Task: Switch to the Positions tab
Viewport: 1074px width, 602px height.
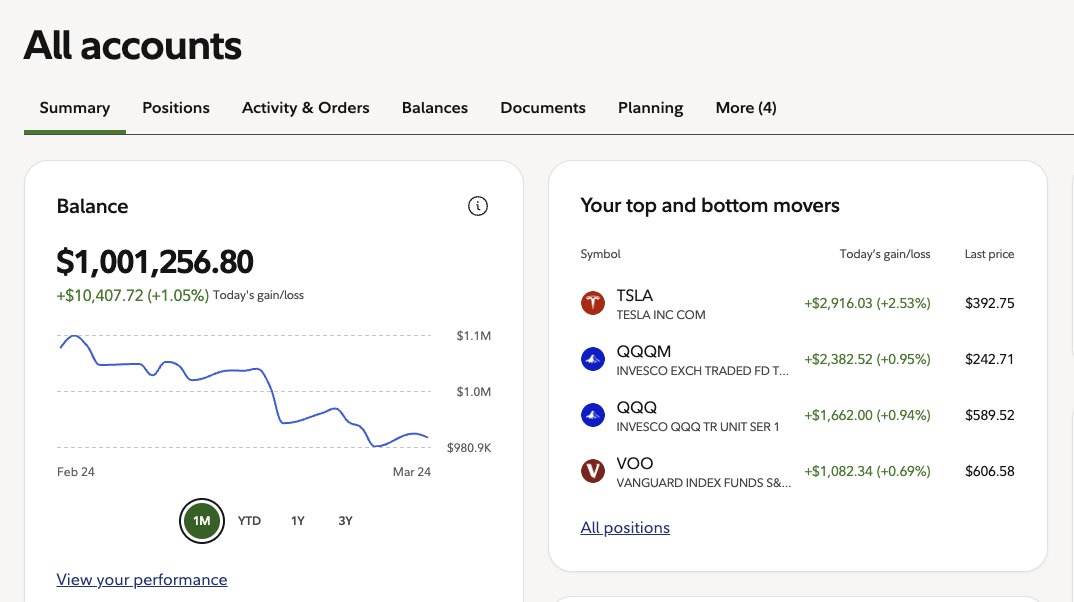Action: coord(176,108)
